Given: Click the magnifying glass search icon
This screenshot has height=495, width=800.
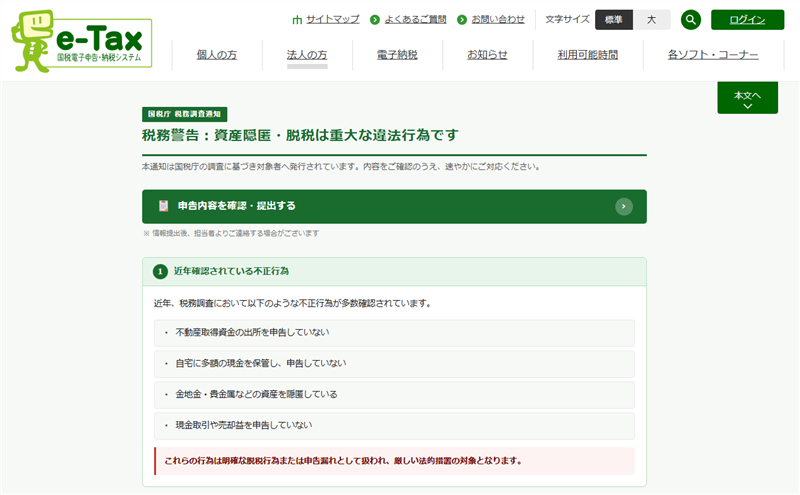Looking at the screenshot, I should pos(691,20).
